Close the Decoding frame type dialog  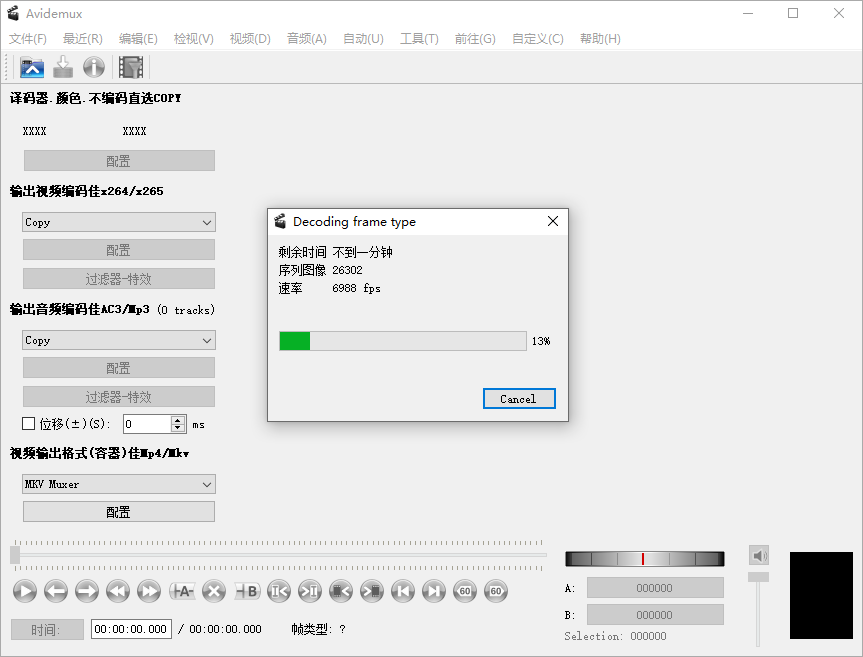point(552,221)
